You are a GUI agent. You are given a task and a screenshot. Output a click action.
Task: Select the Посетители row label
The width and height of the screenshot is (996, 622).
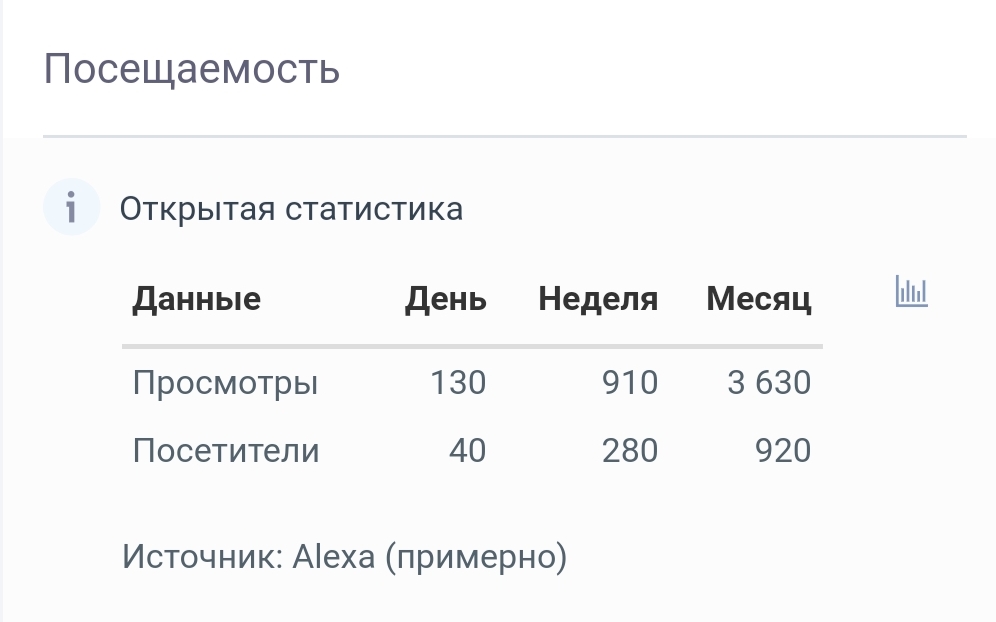[225, 450]
